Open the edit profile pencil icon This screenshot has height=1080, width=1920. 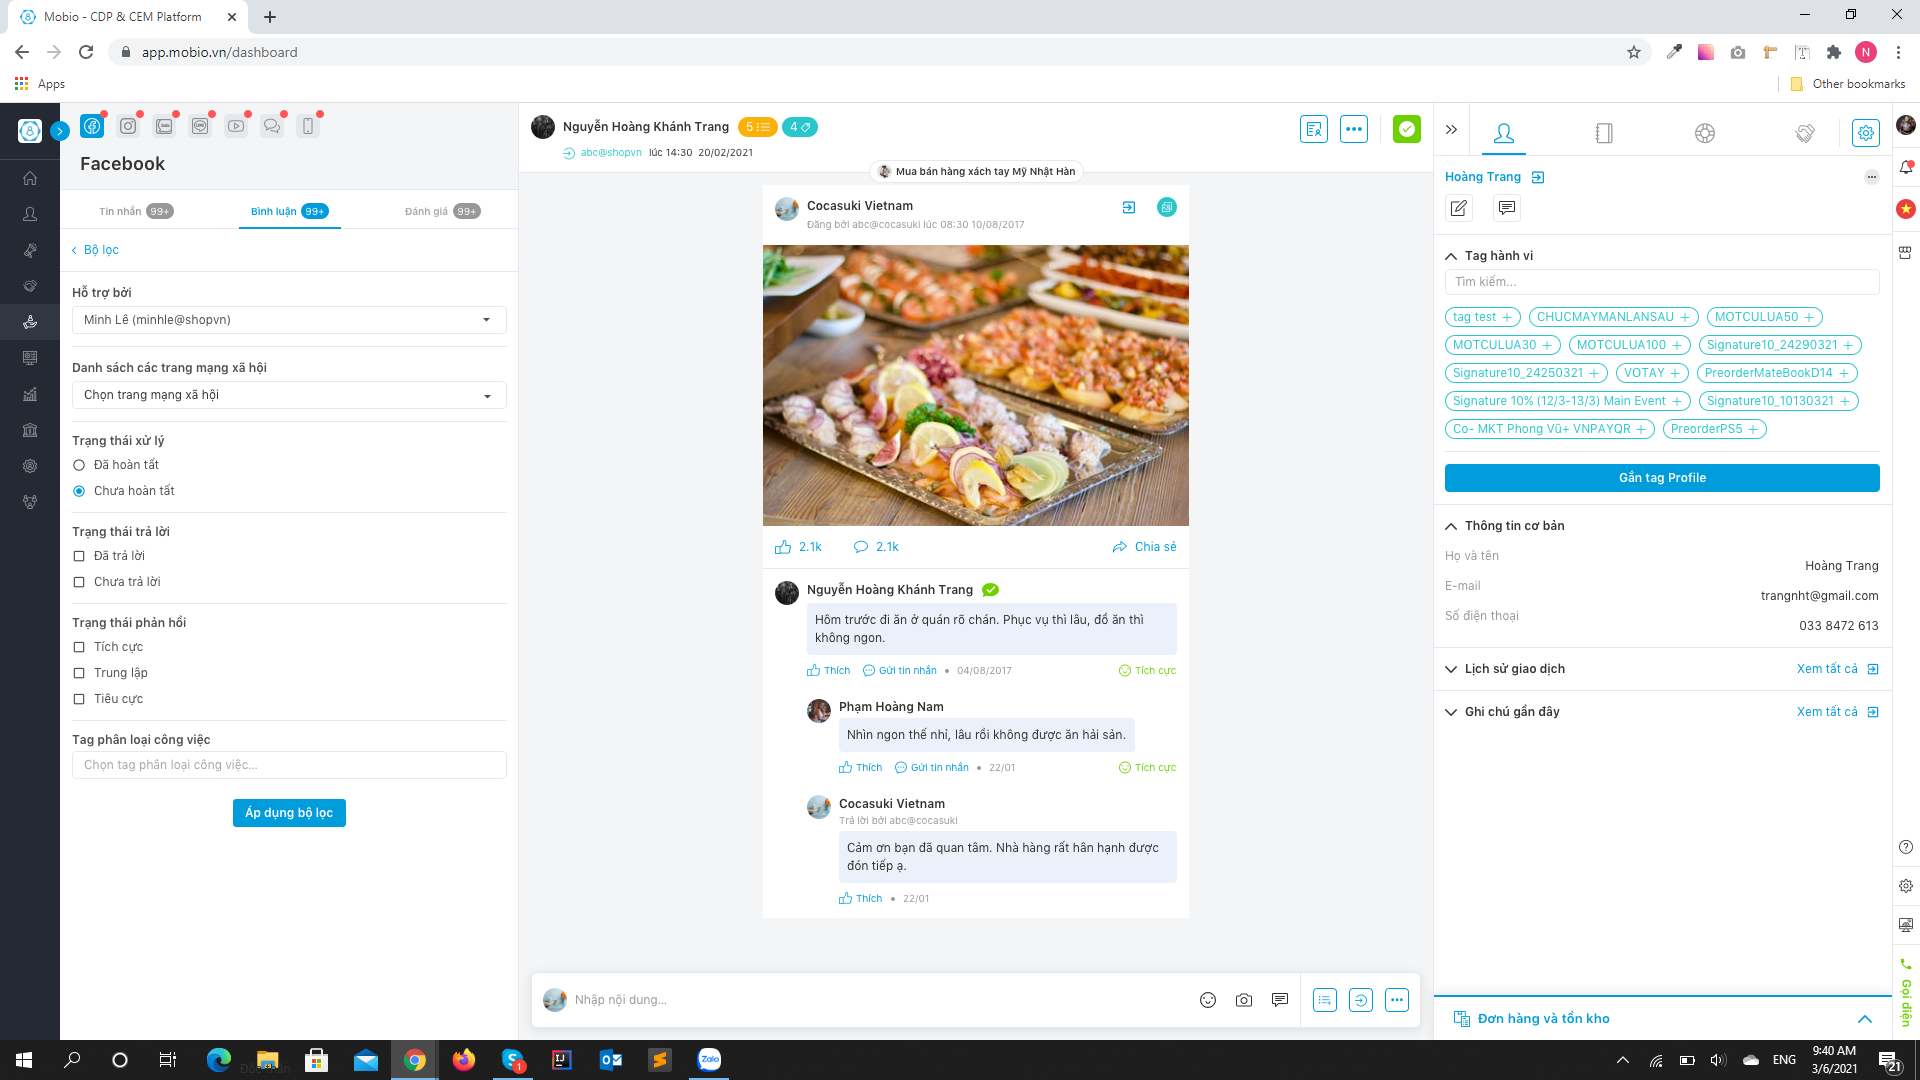(x=1459, y=208)
